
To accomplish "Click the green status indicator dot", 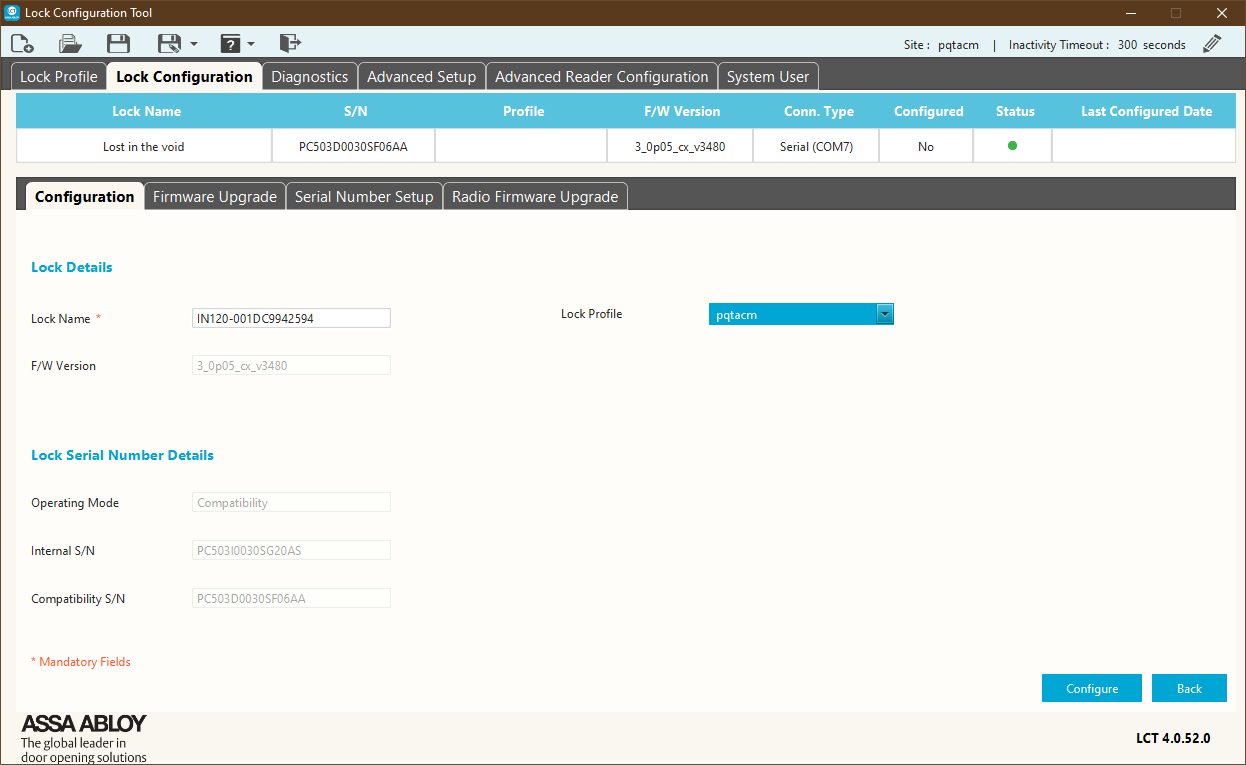I will point(1012,146).
